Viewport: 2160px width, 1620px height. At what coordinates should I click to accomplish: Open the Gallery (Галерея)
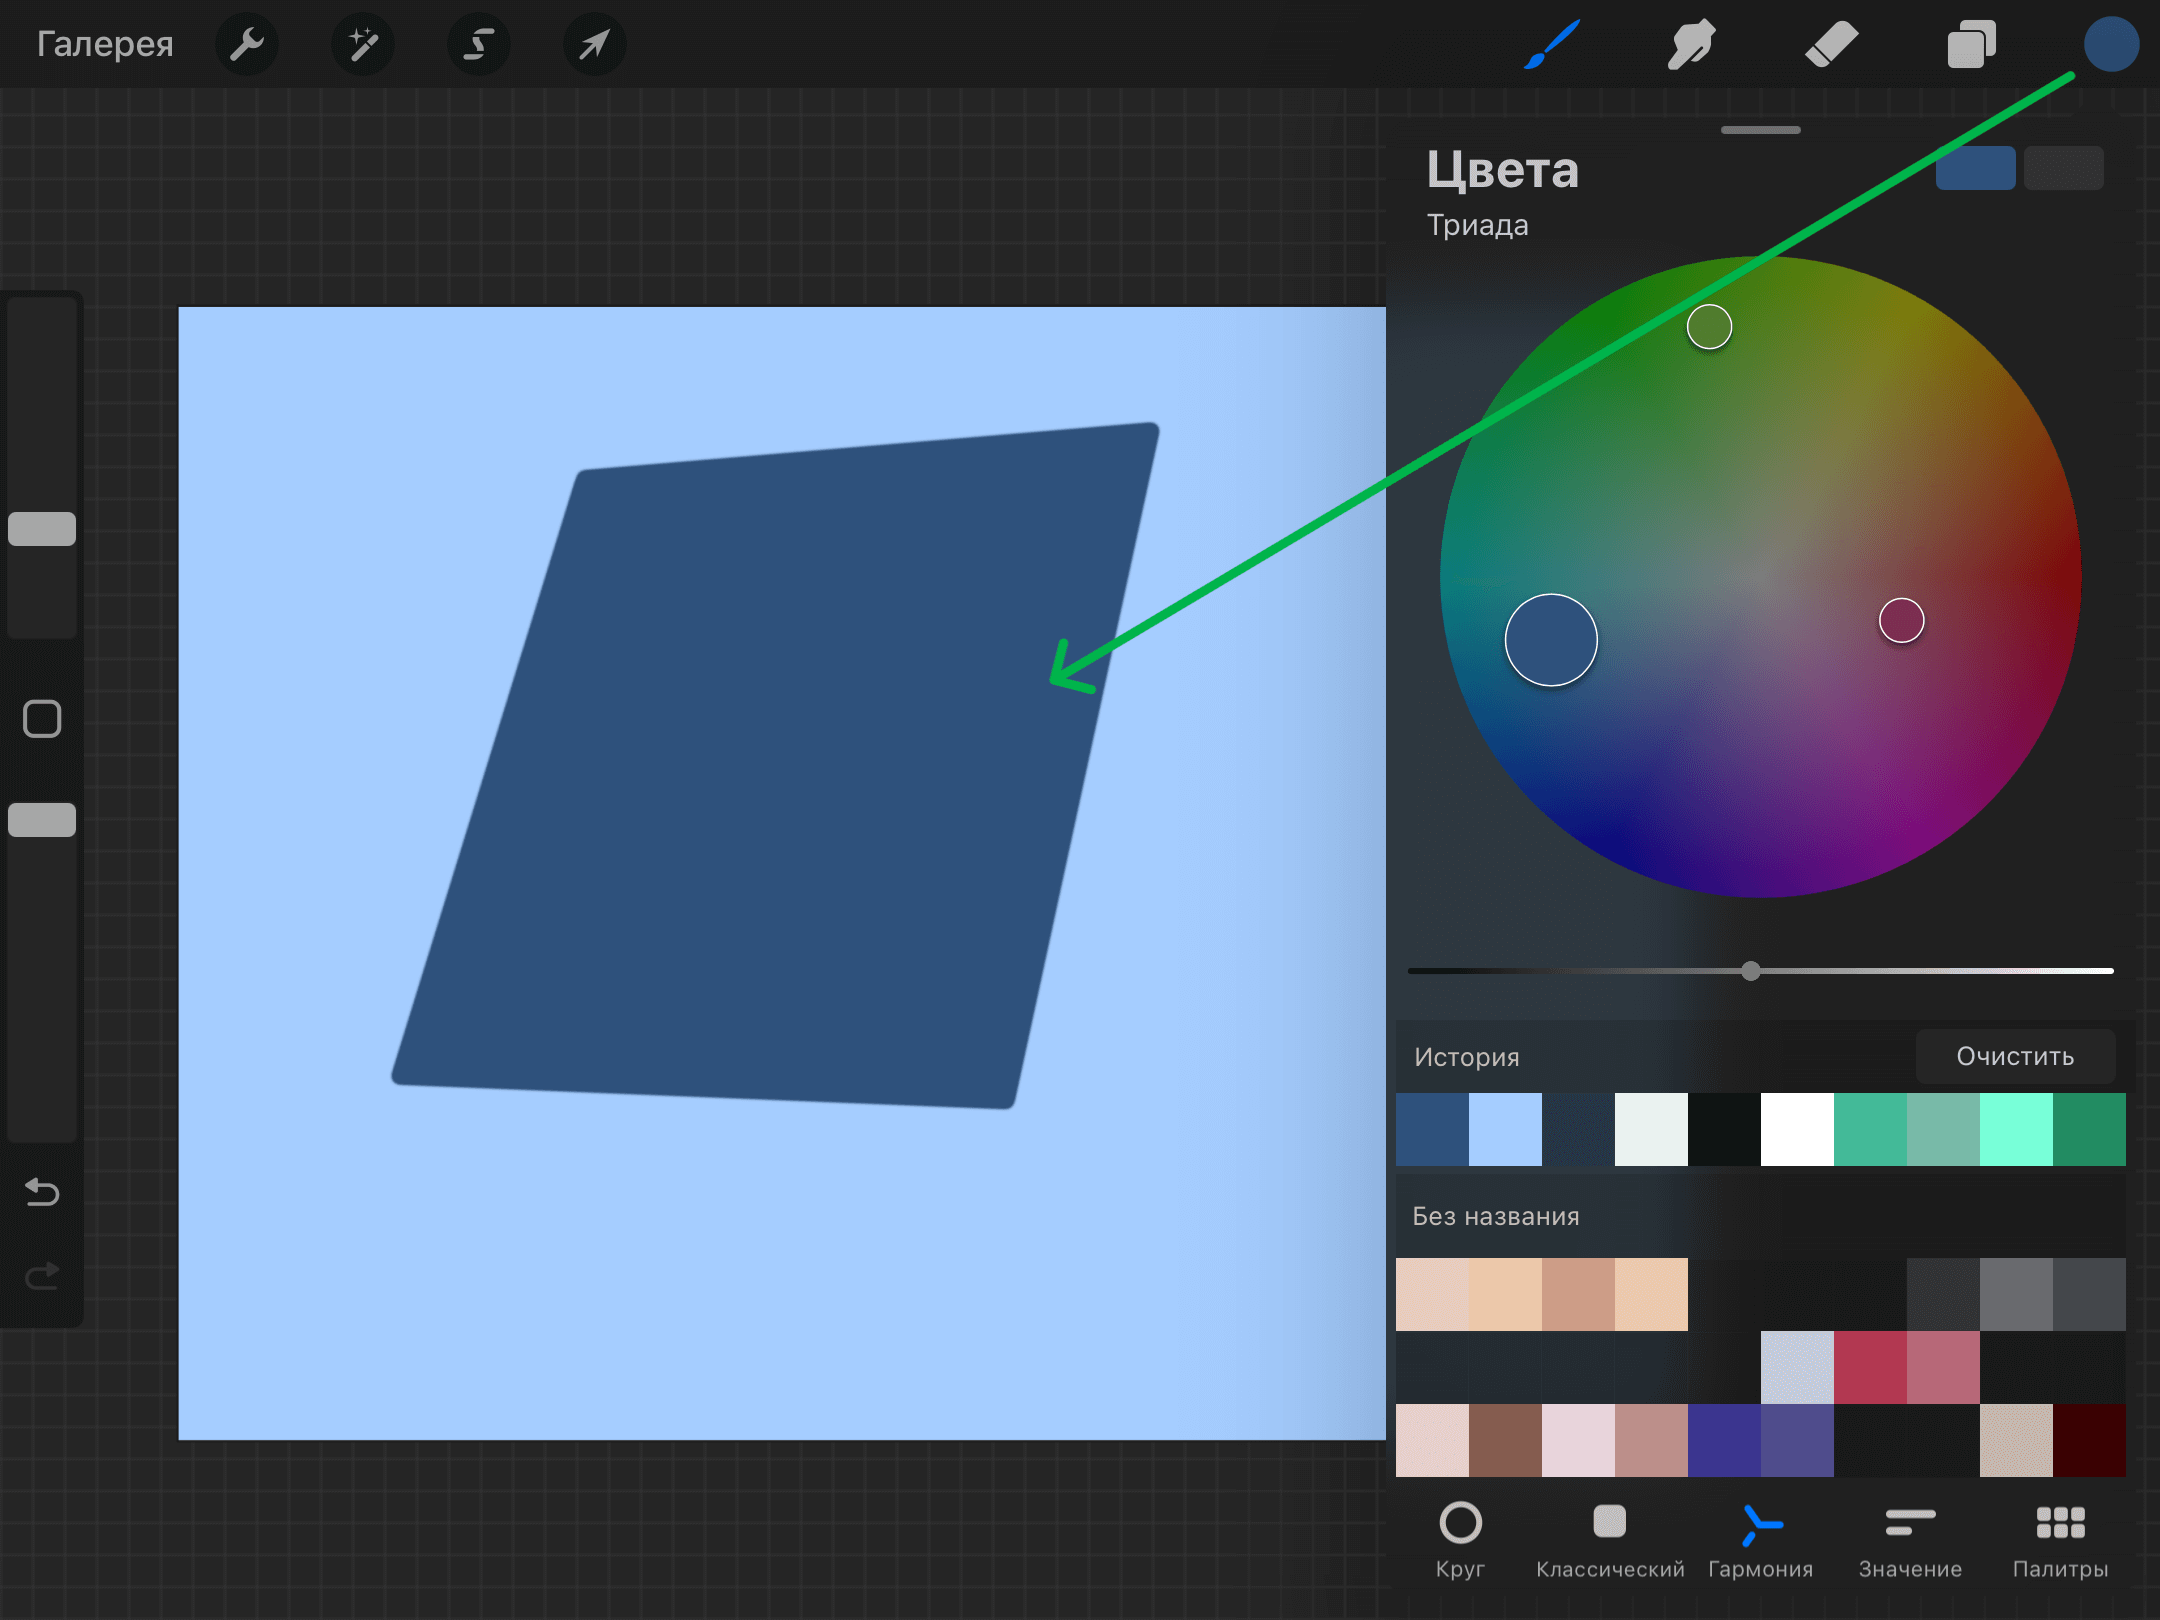[x=105, y=44]
